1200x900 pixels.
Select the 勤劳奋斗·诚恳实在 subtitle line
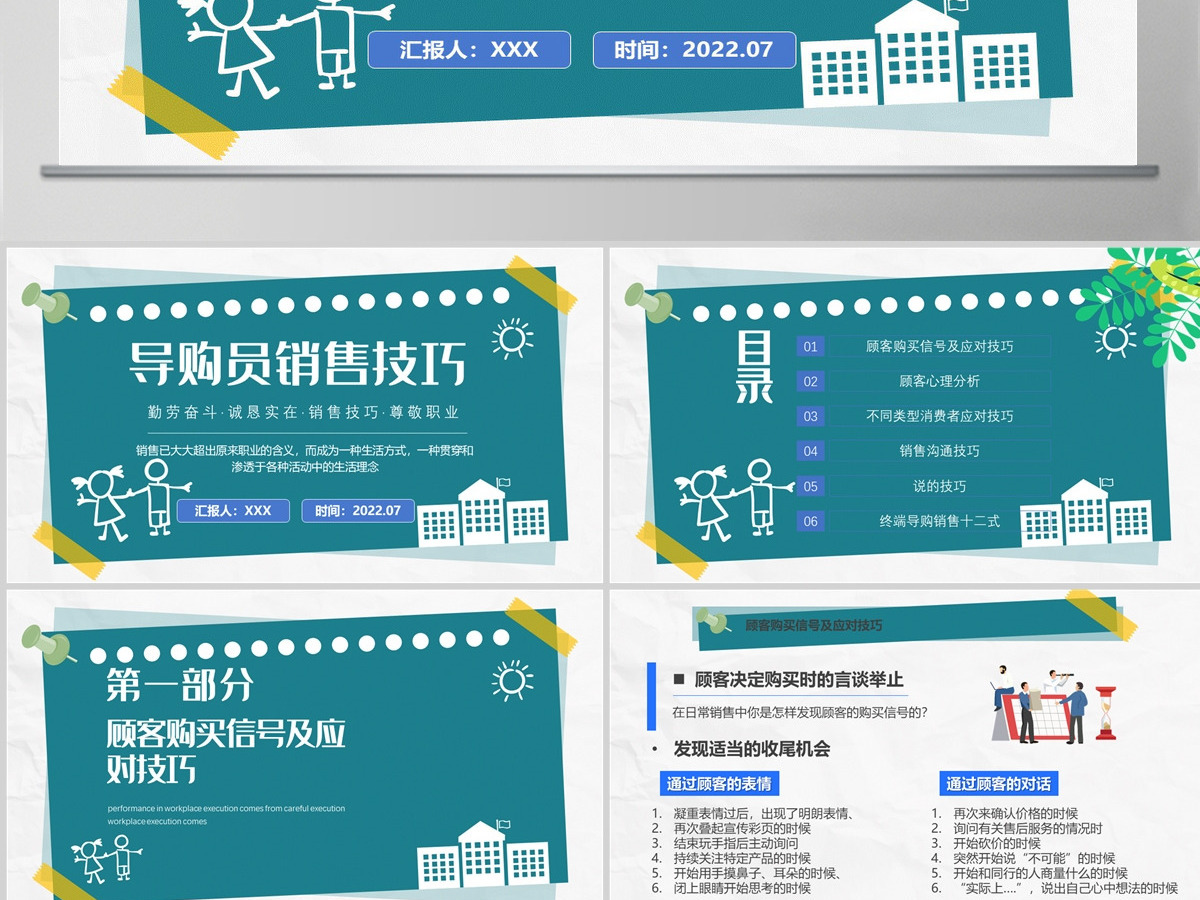tap(302, 412)
